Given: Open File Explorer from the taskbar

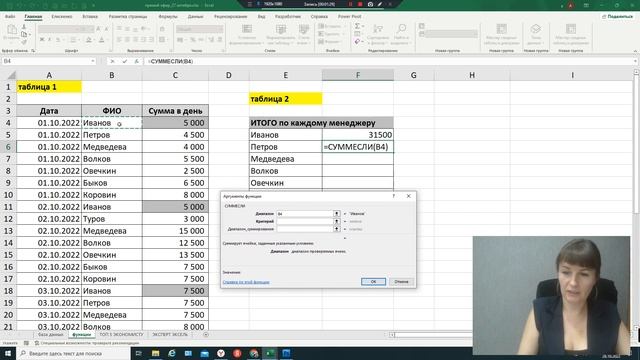Looking at the screenshot, I should (x=156, y=353).
